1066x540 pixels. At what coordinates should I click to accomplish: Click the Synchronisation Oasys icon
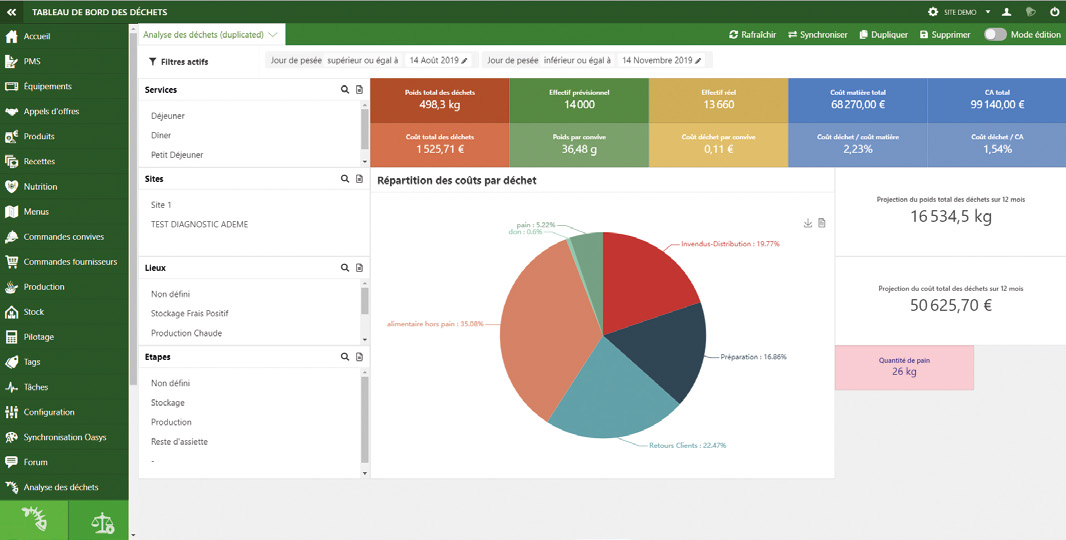(12, 437)
